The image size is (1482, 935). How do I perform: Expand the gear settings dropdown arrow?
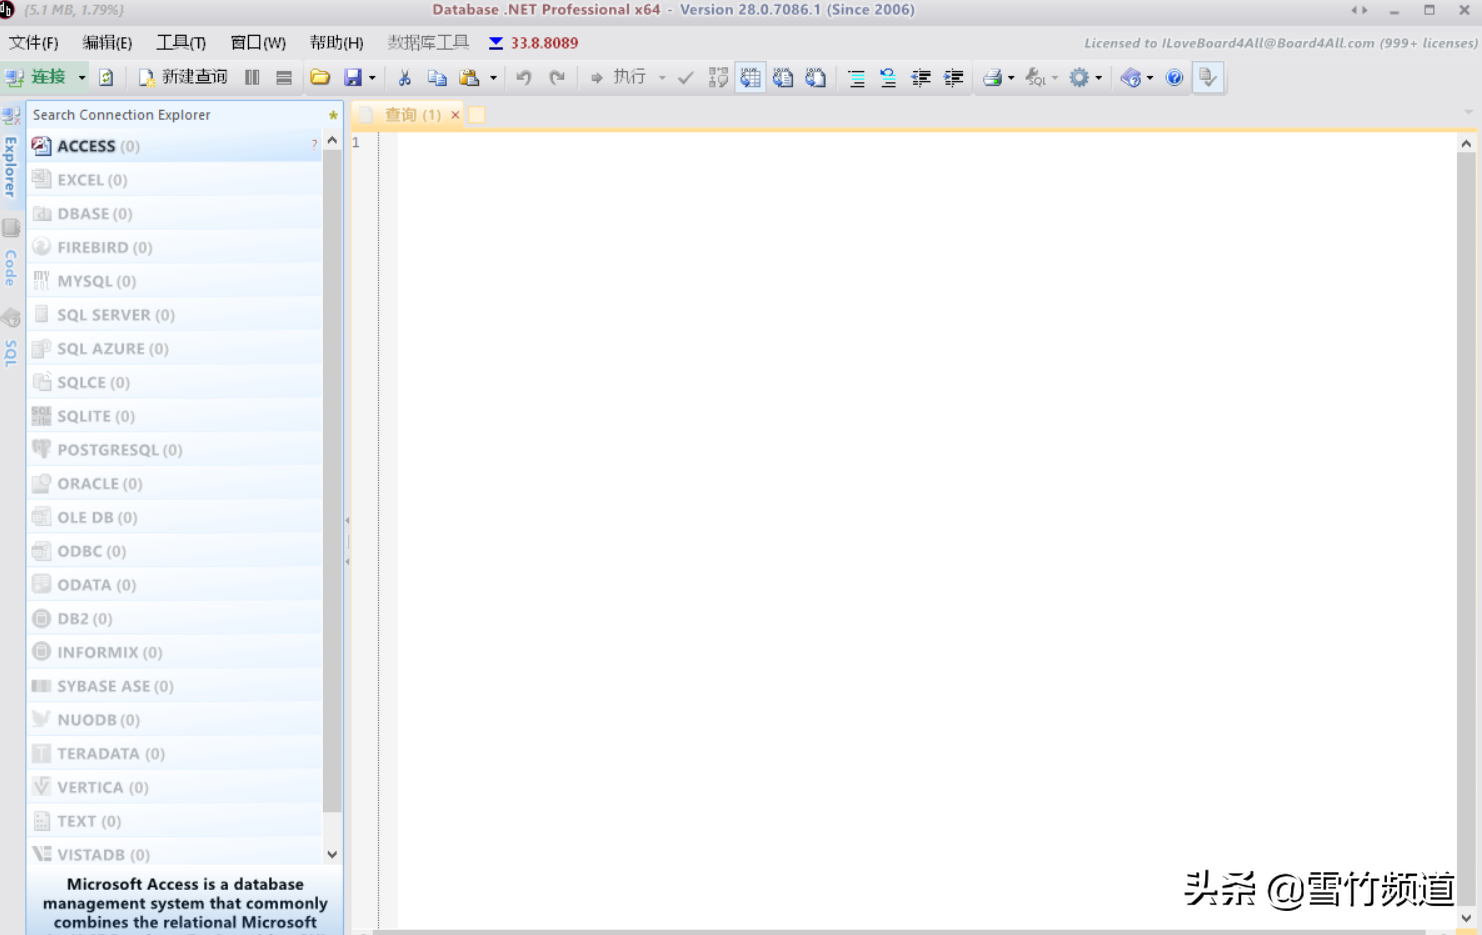[1098, 78]
